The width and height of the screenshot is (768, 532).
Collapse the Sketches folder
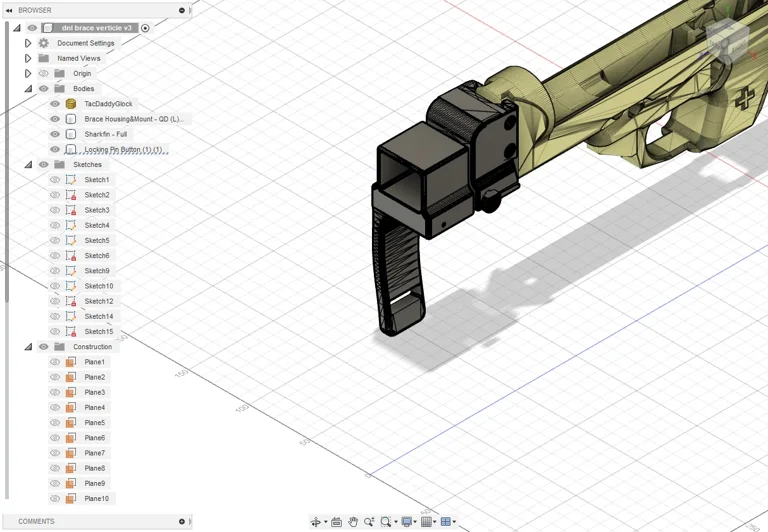[28, 165]
